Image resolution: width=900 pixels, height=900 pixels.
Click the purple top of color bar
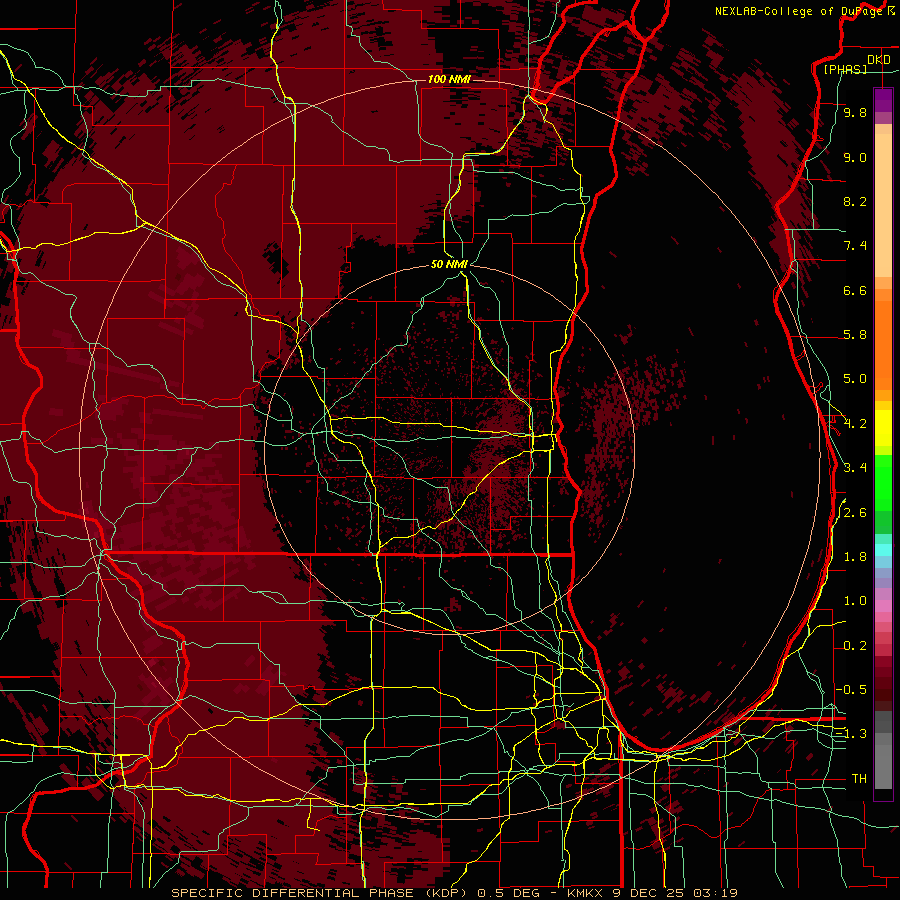883,100
